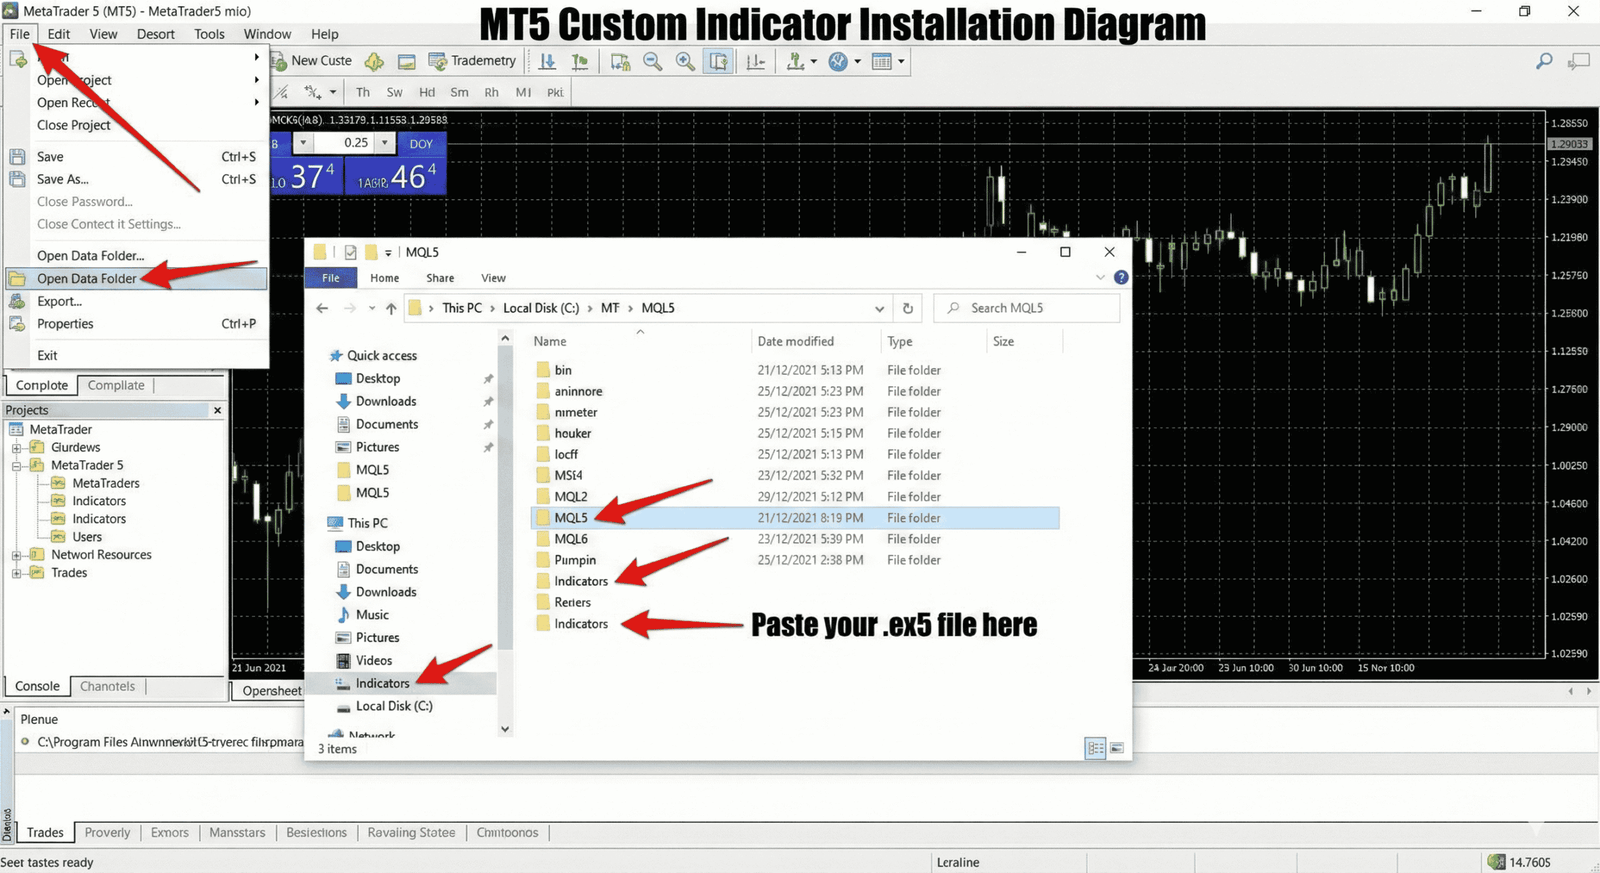Click the green diamond icon beside New Custe

tap(374, 62)
